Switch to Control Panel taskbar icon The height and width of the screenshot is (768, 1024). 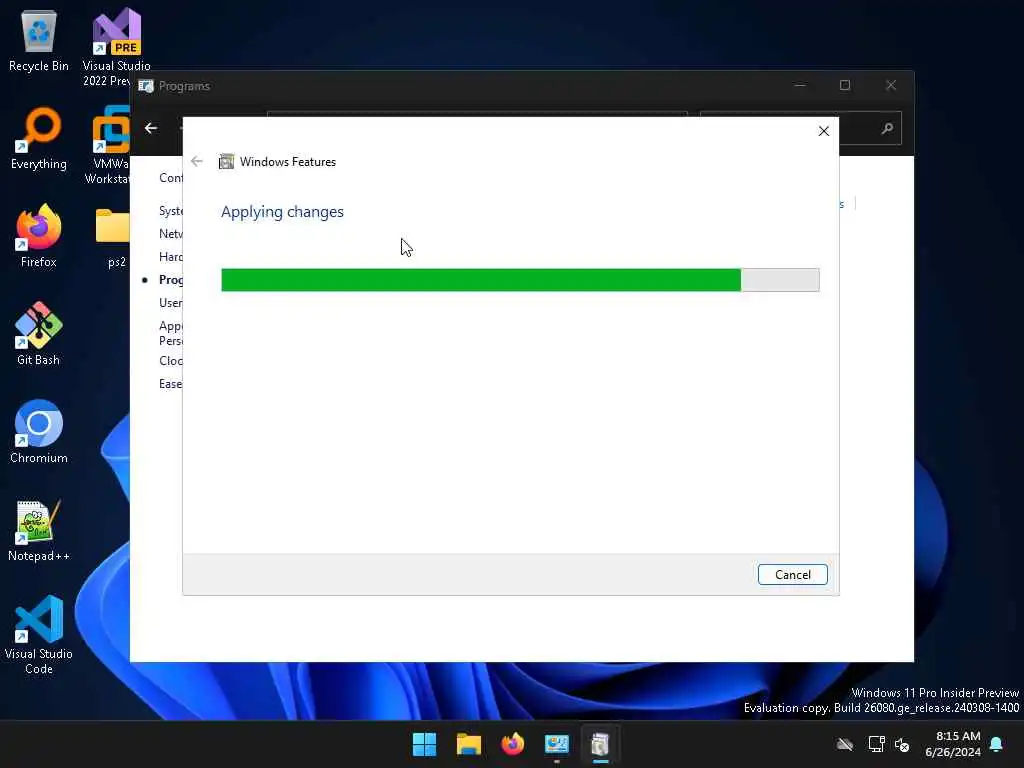point(557,744)
